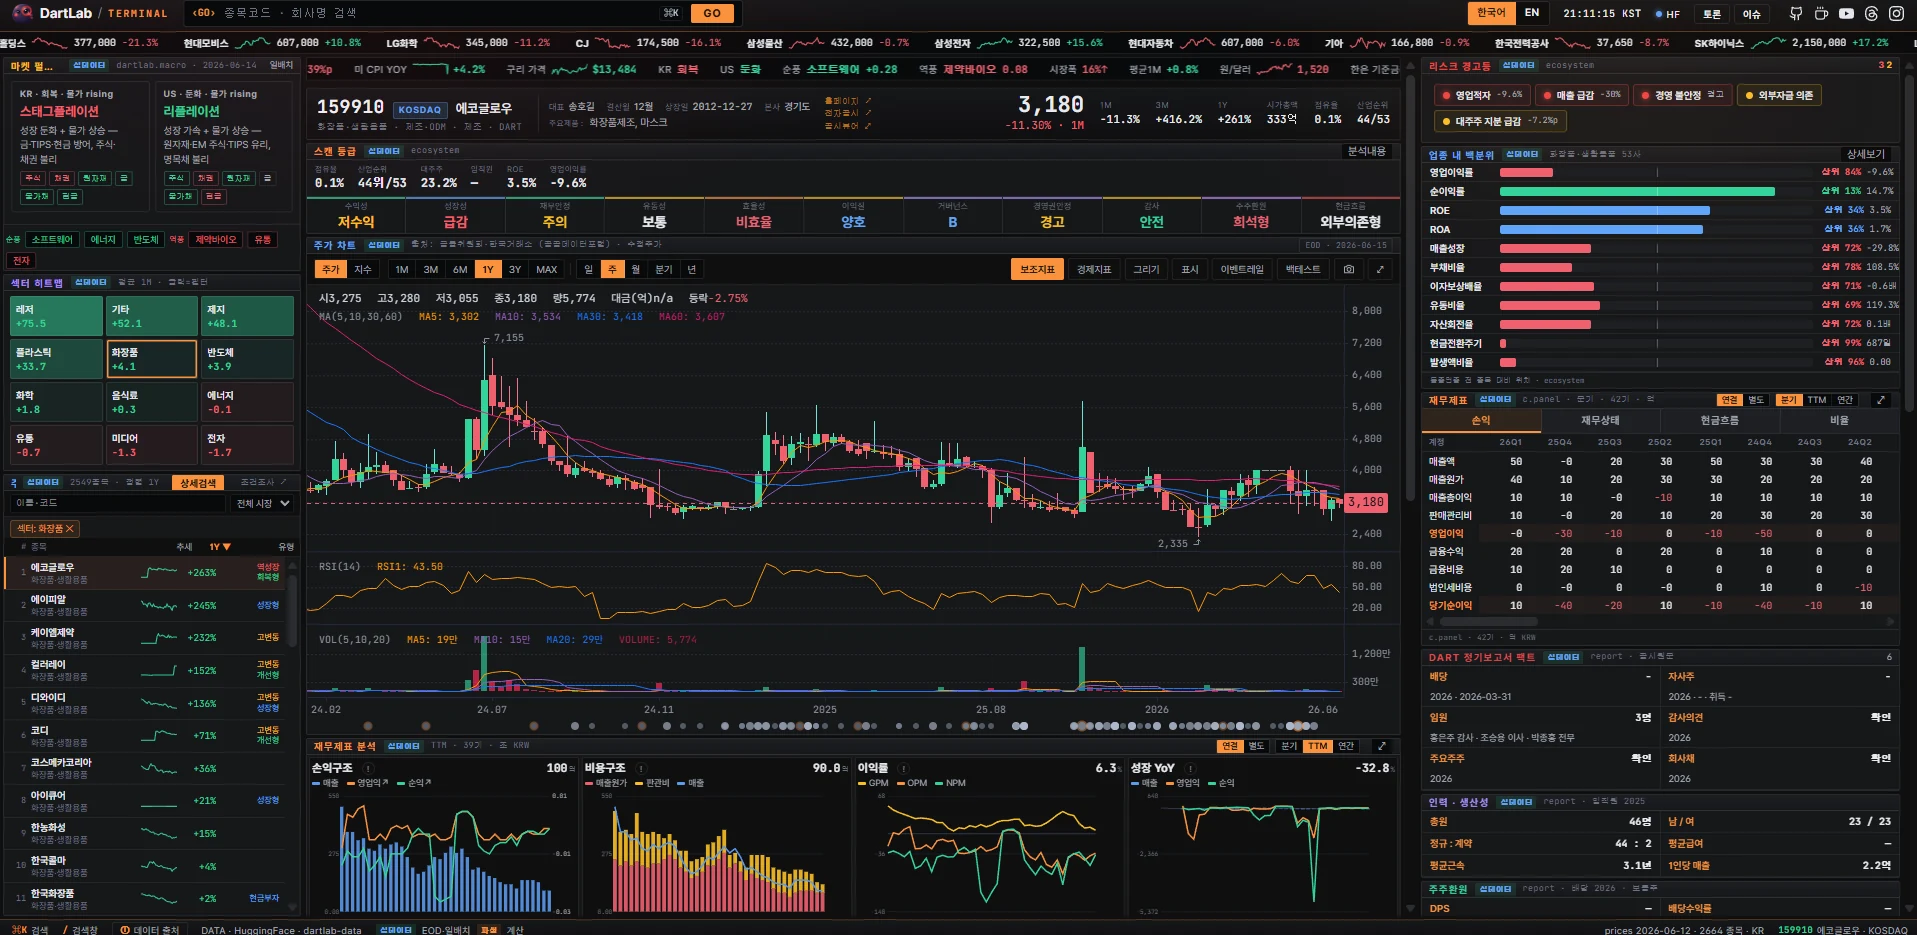Open the 토론 discussion button
The height and width of the screenshot is (935, 1917).
pos(1712,14)
